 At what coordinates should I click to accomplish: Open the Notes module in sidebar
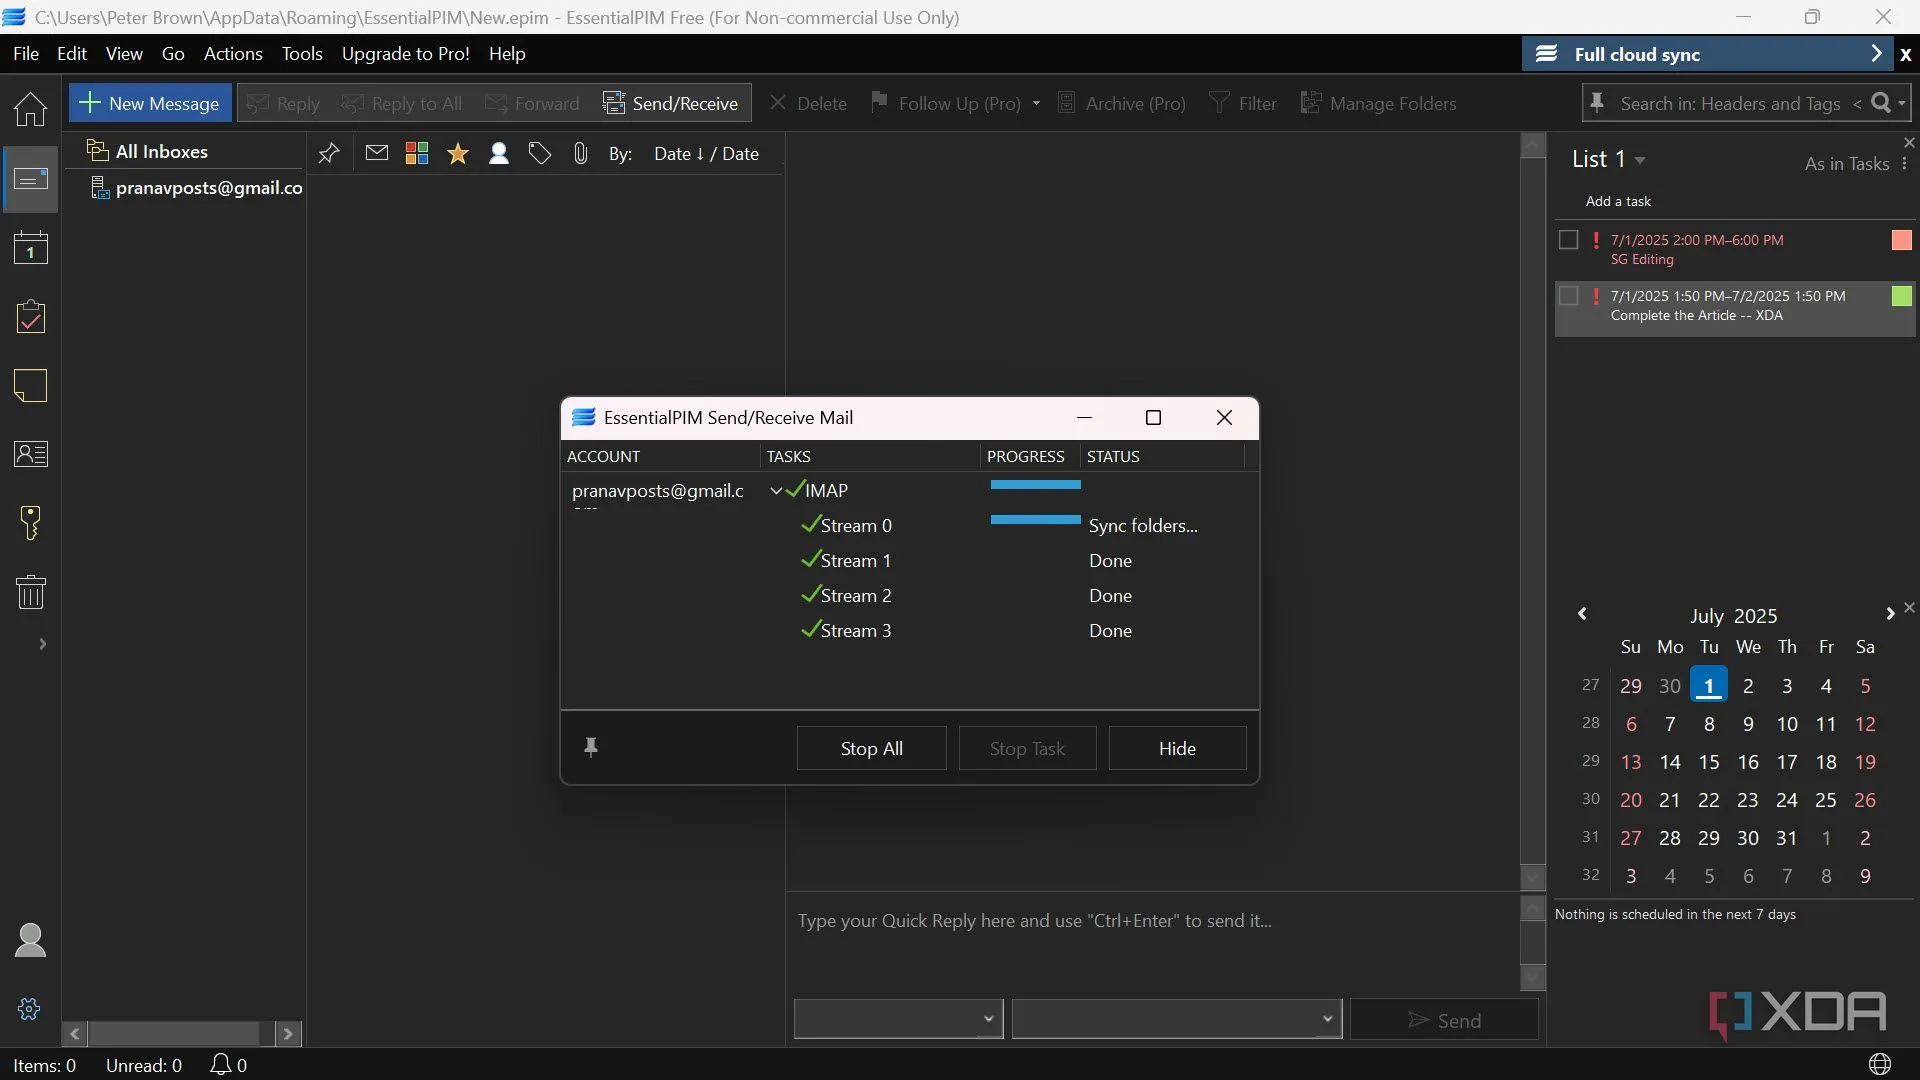30,386
